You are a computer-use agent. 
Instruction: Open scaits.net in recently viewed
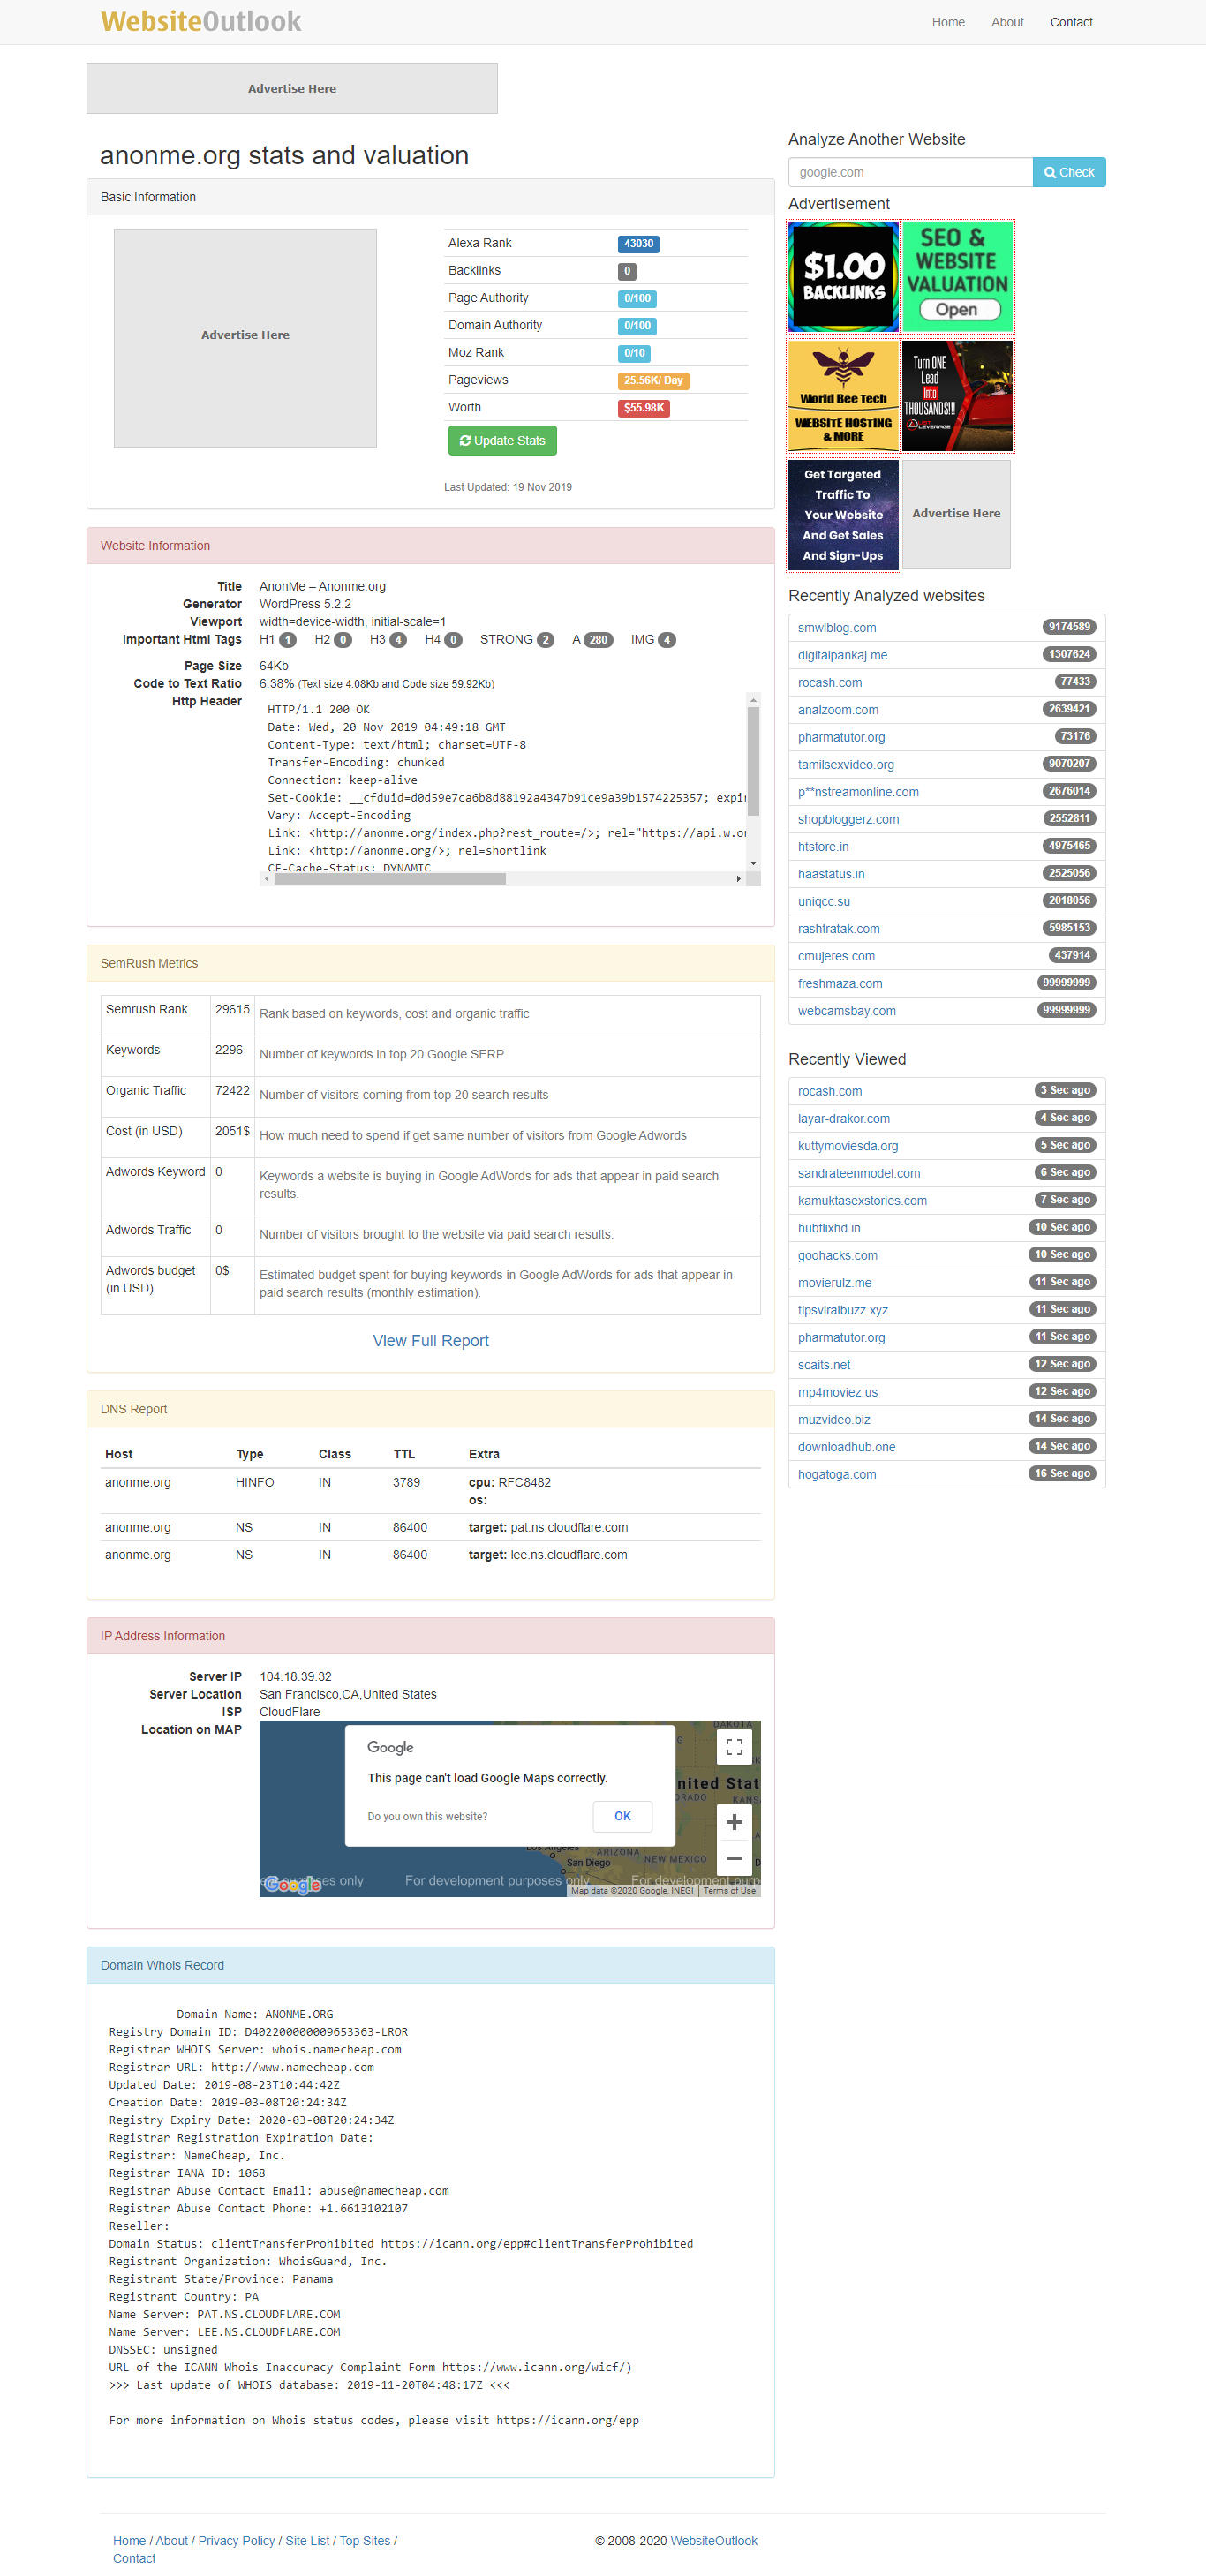pyautogui.click(x=824, y=1364)
